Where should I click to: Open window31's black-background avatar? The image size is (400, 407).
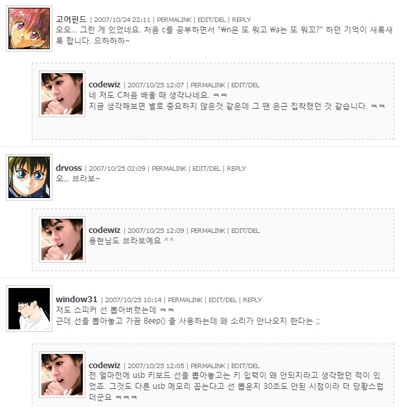pyautogui.click(x=29, y=308)
